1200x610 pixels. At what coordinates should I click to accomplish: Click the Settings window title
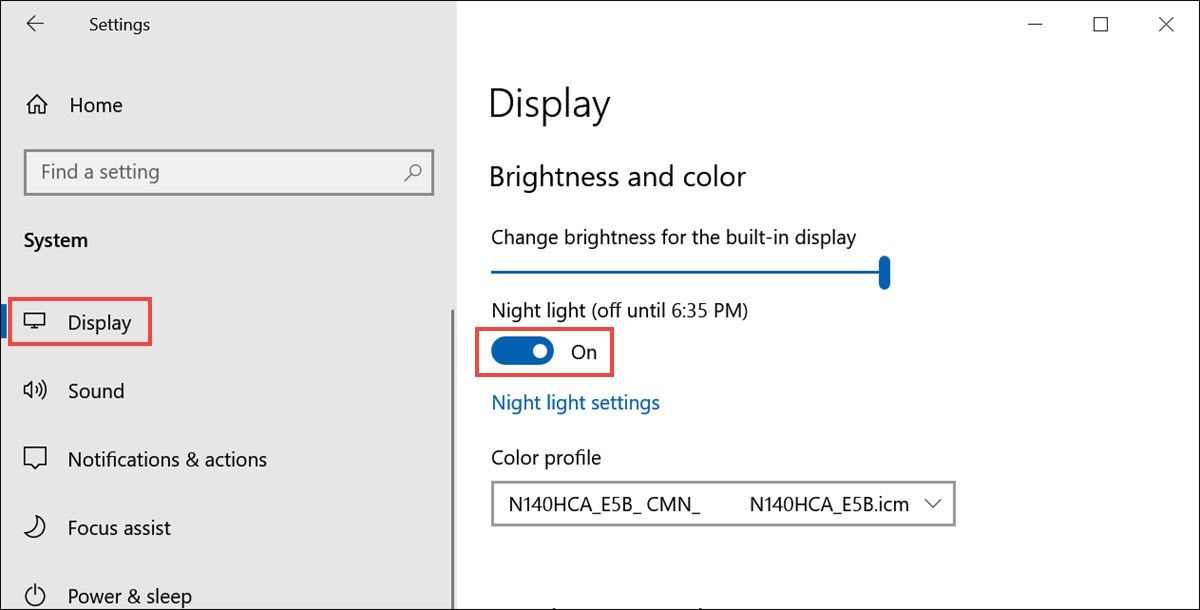(x=119, y=24)
